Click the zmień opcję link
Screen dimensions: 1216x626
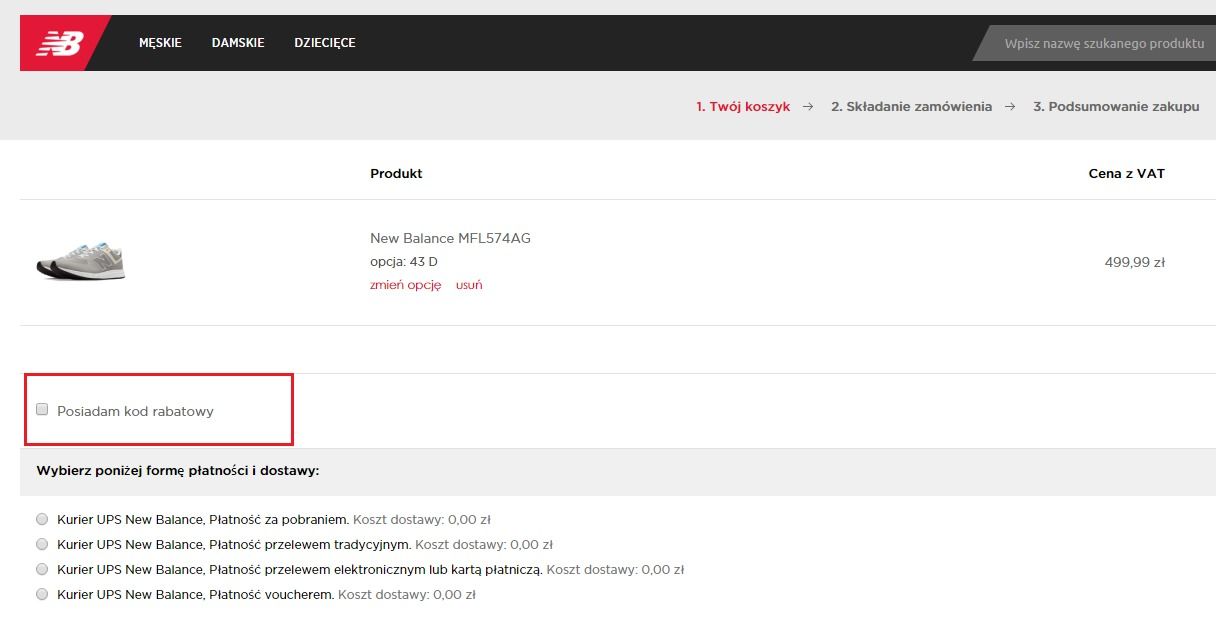tap(405, 285)
